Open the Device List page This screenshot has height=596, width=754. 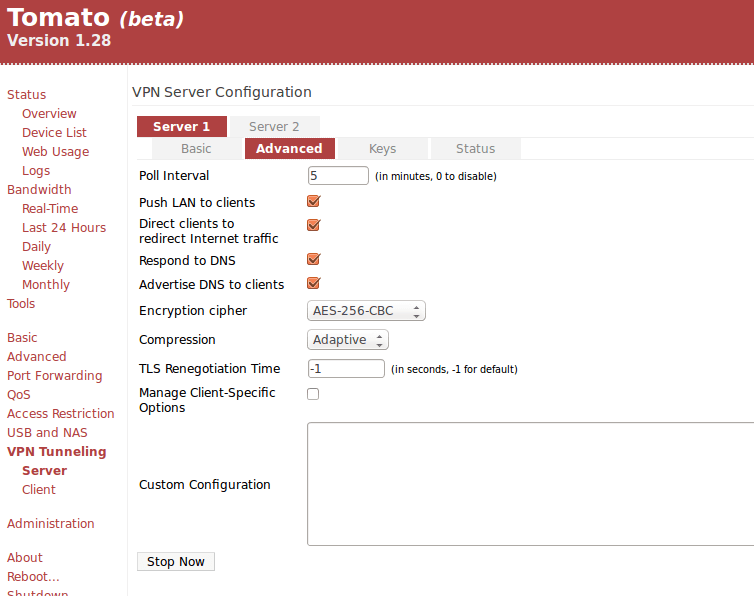tap(54, 133)
